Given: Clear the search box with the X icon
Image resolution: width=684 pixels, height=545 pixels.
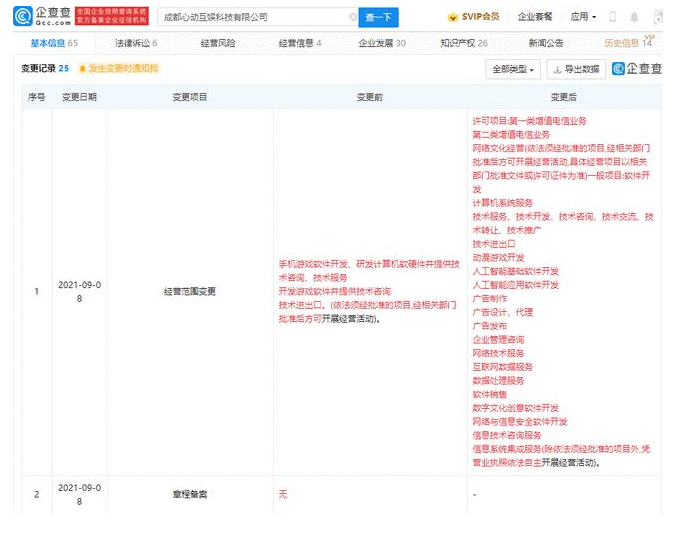Looking at the screenshot, I should [x=352, y=17].
